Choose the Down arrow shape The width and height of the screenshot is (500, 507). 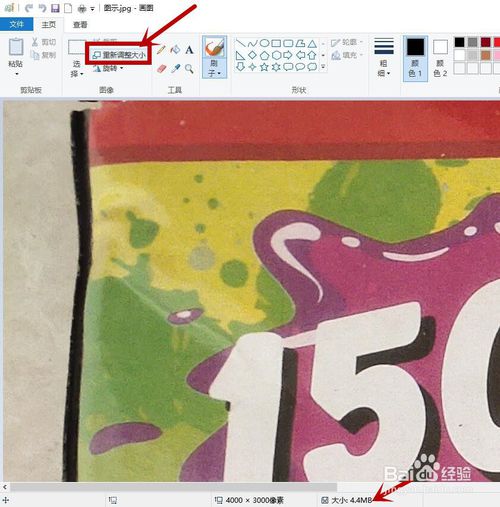(x=240, y=67)
